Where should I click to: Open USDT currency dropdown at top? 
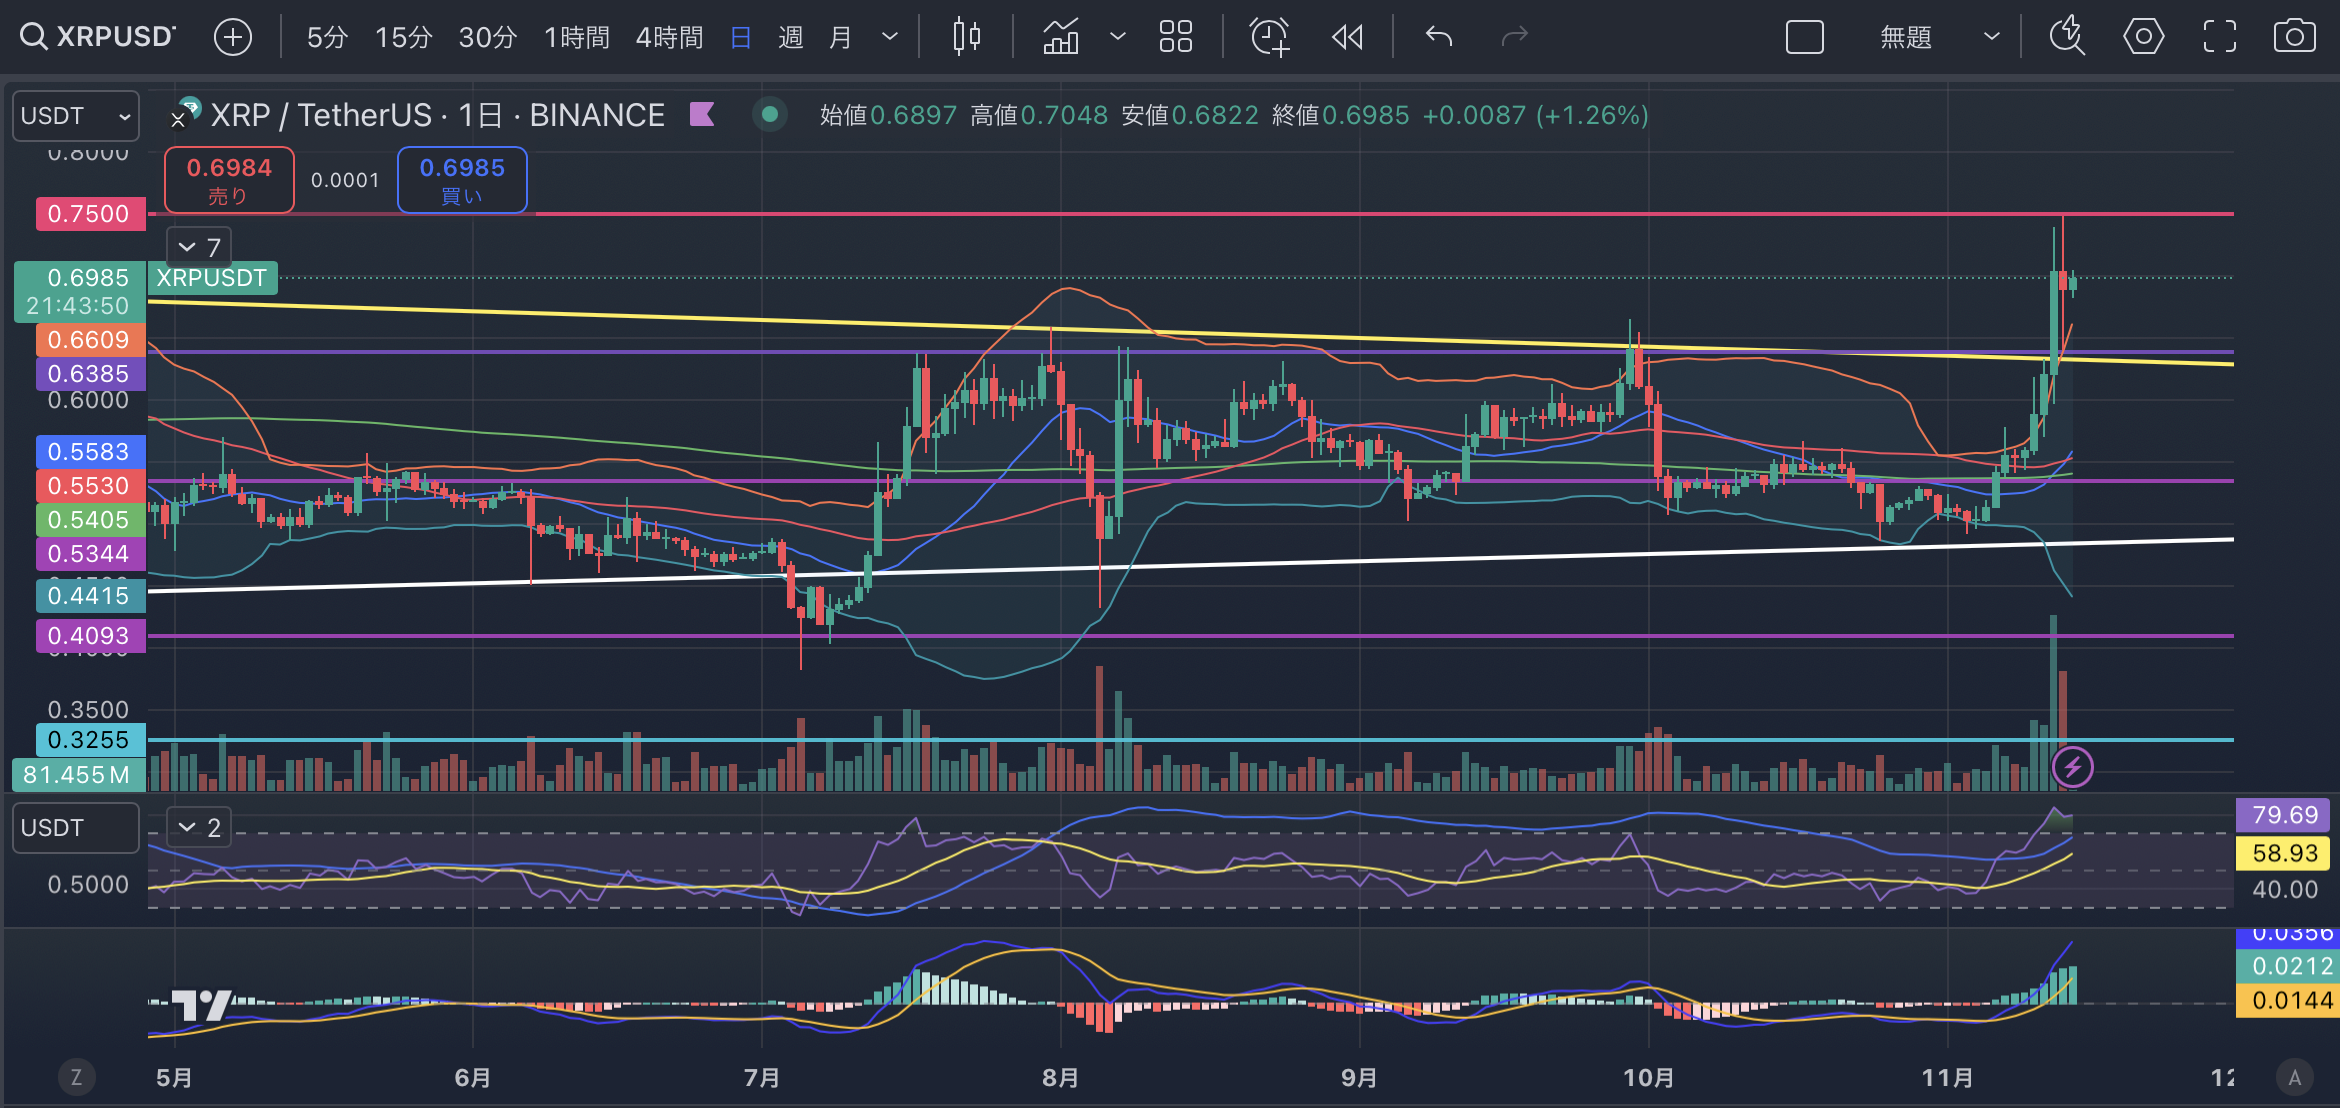75,116
